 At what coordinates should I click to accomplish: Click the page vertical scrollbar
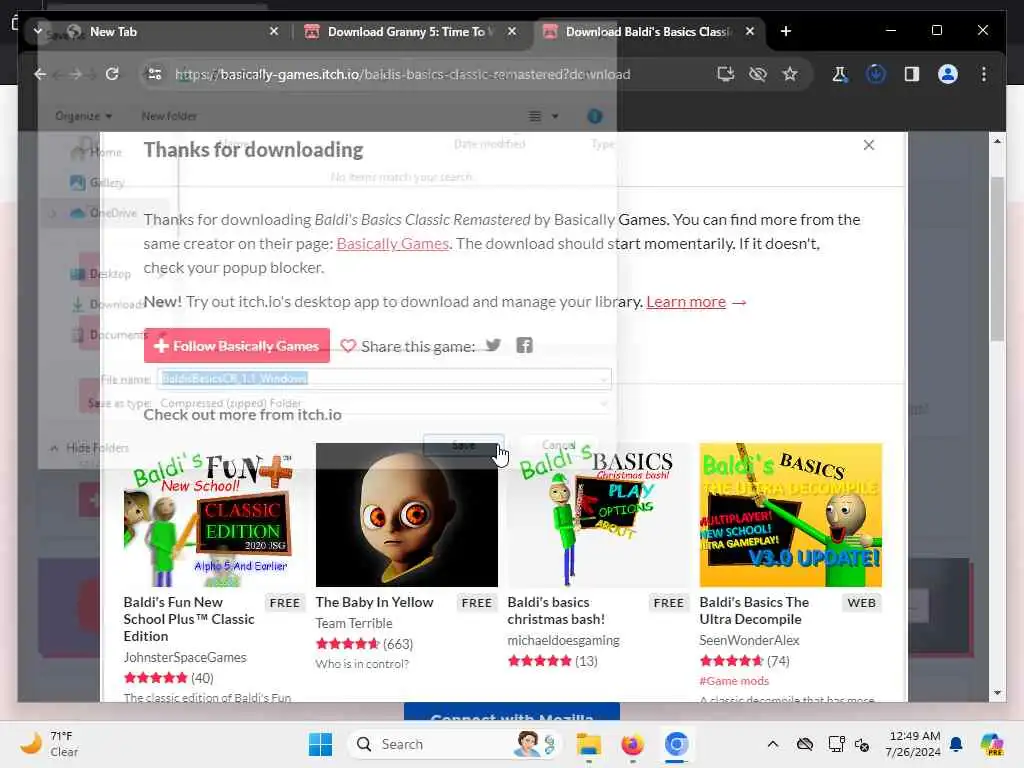tap(997, 259)
